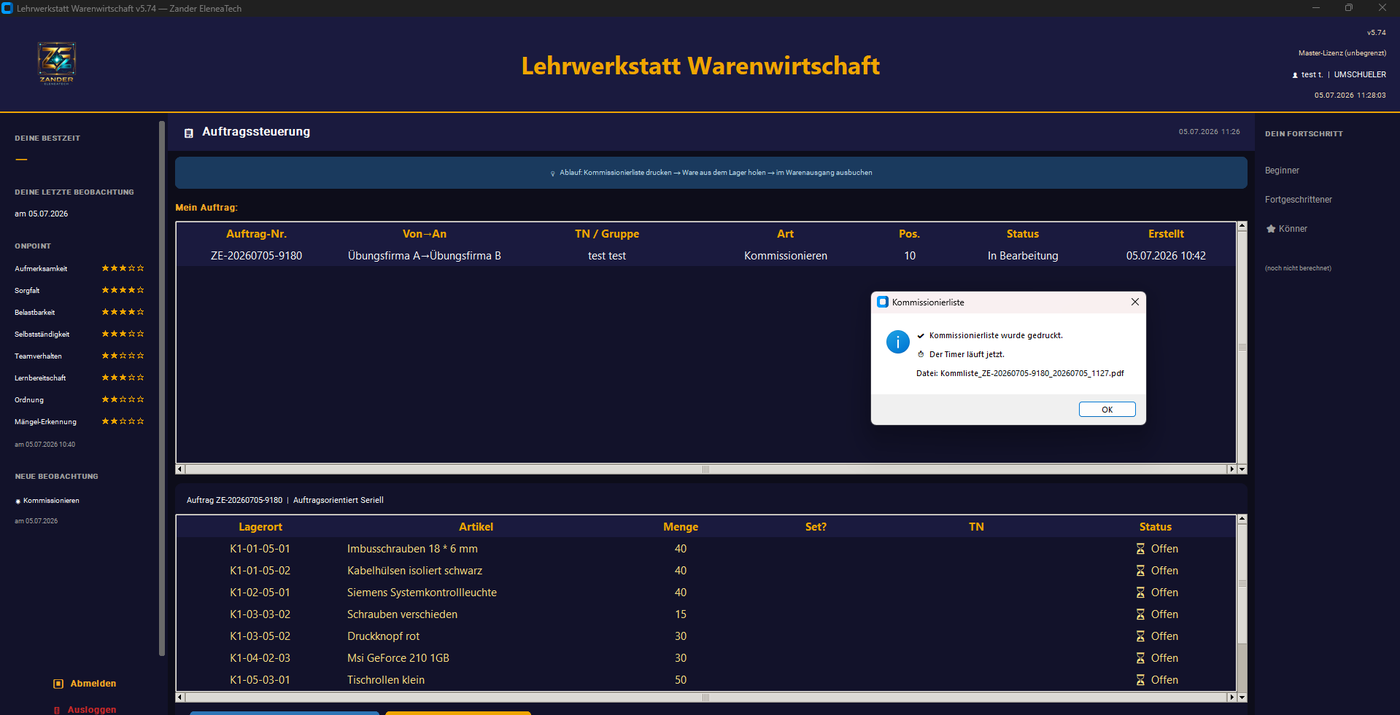Open the Fortgeschrittener progress level
This screenshot has height=715, width=1400.
[1298, 200]
